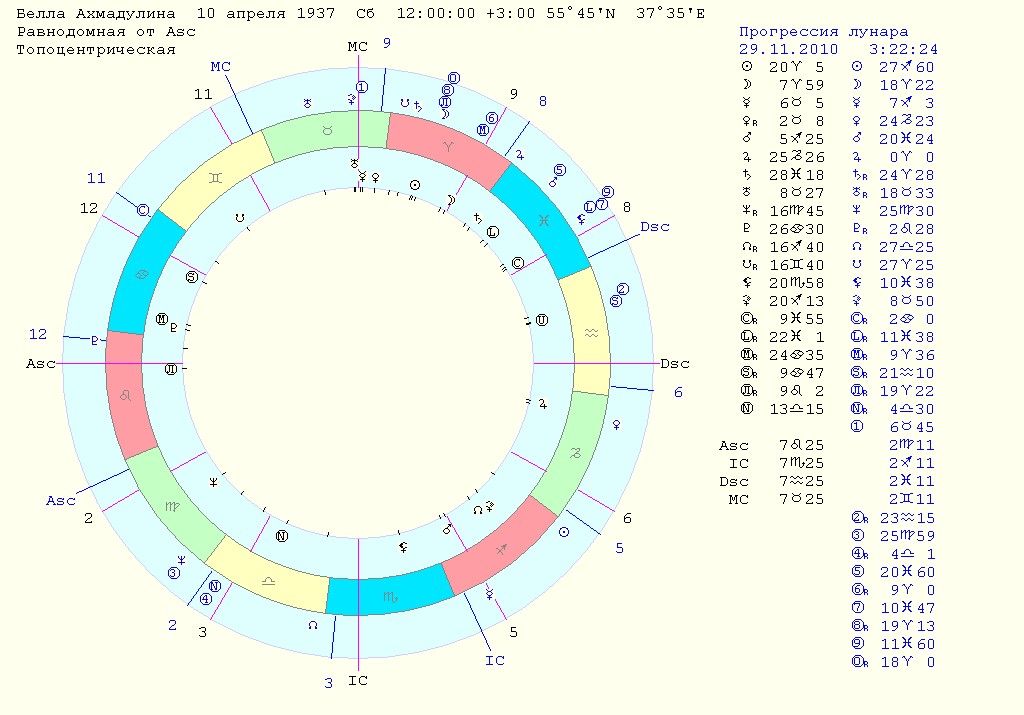Viewport: 1024px width, 715px height.
Task: Click the black MC label atop the chart
Action: tap(358, 46)
